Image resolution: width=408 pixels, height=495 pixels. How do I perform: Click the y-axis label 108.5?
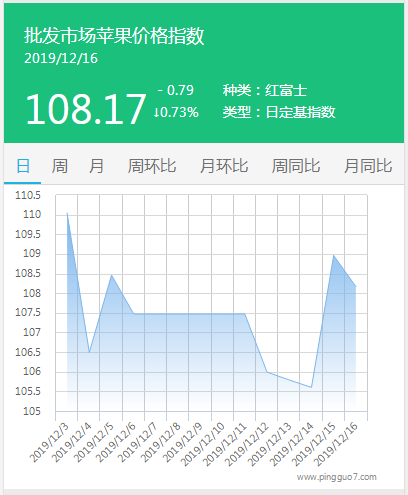[x=28, y=274]
